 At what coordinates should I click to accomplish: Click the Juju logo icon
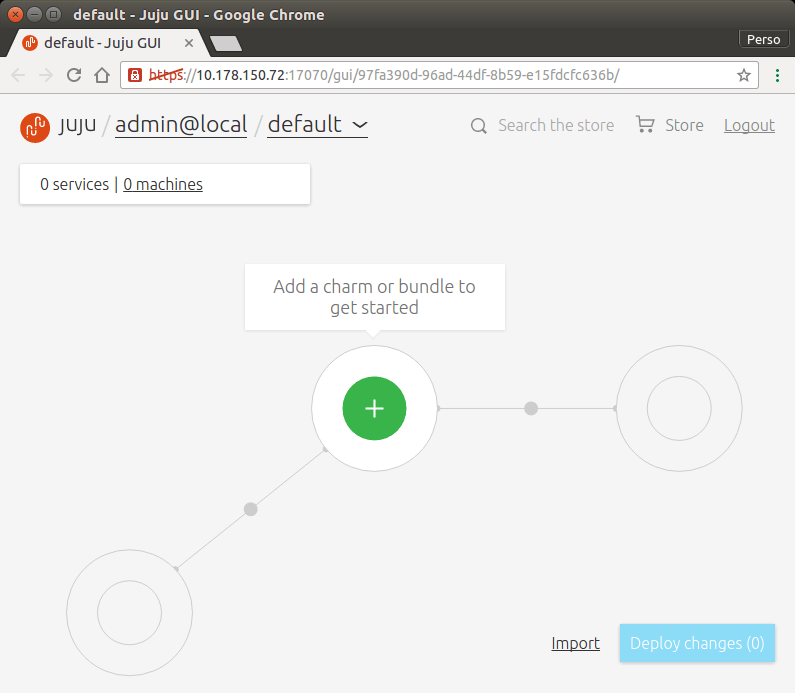tap(35, 126)
